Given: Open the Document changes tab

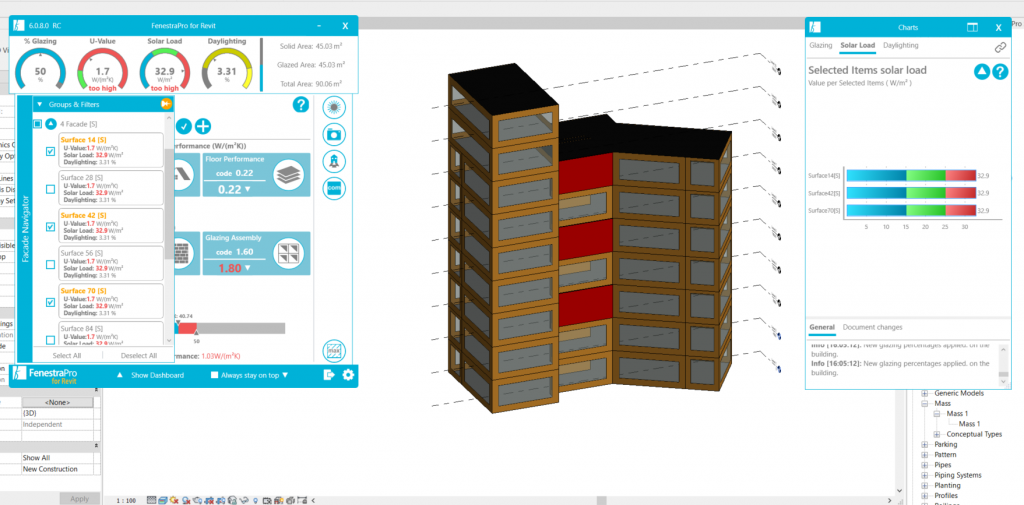Looking at the screenshot, I should pos(872,327).
